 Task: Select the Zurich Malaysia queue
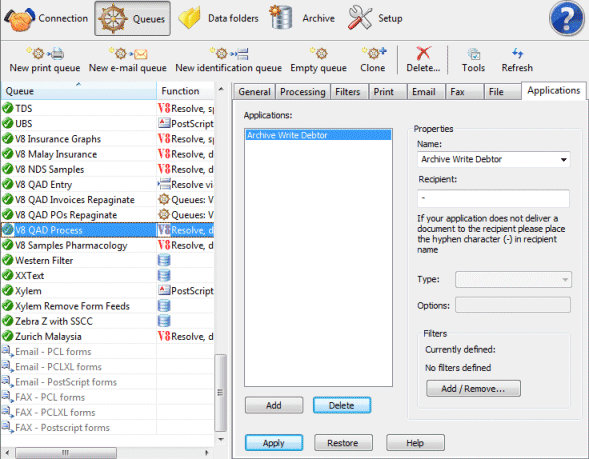(48, 337)
